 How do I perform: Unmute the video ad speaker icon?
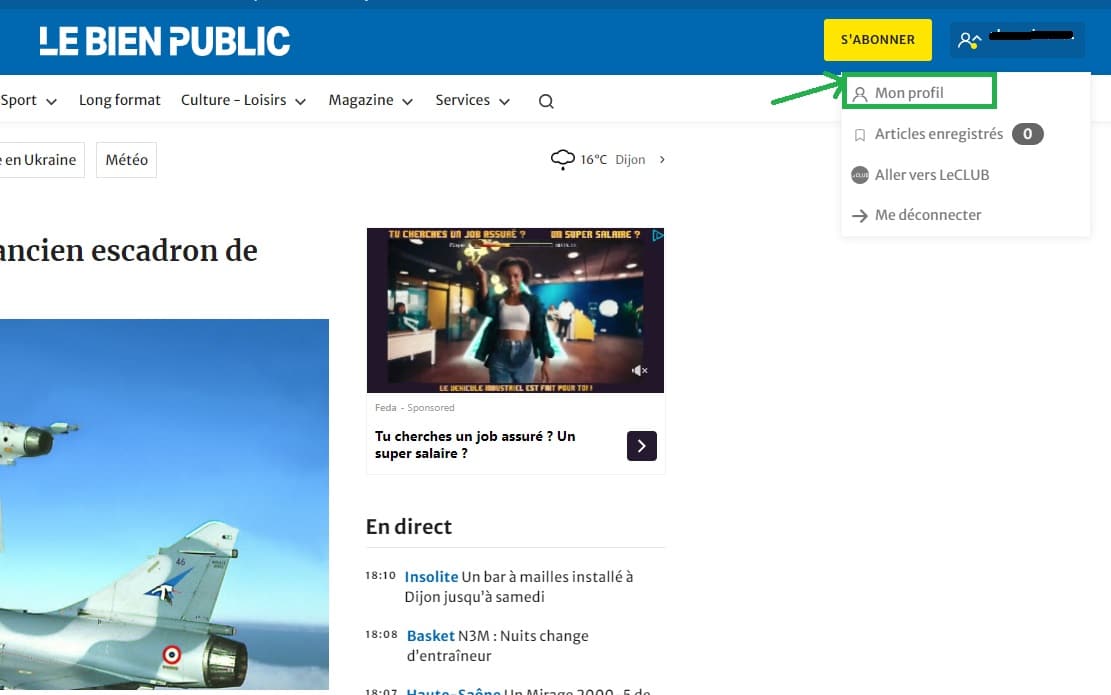[639, 371]
